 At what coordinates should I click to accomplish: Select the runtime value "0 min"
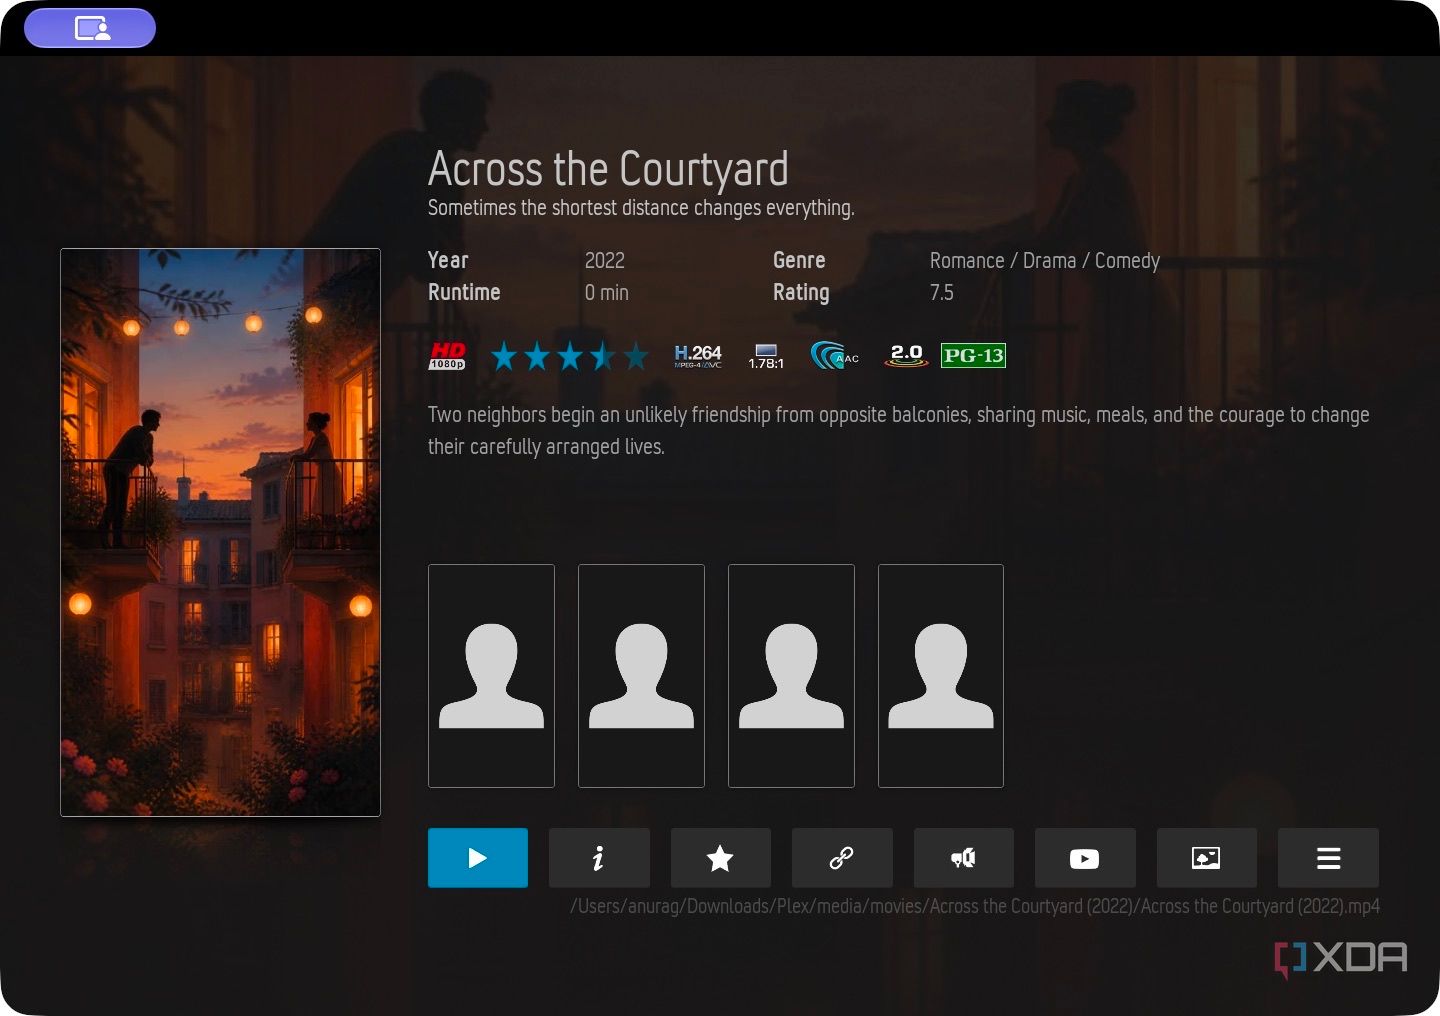607,293
